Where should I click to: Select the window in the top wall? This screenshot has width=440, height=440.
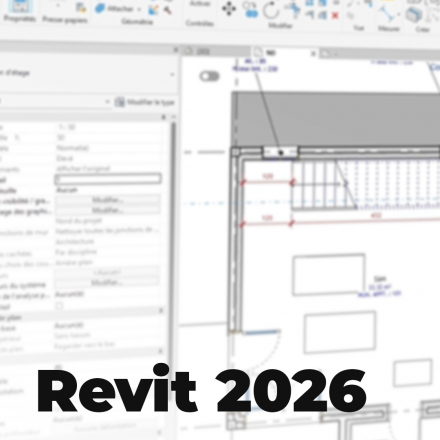click(x=280, y=153)
